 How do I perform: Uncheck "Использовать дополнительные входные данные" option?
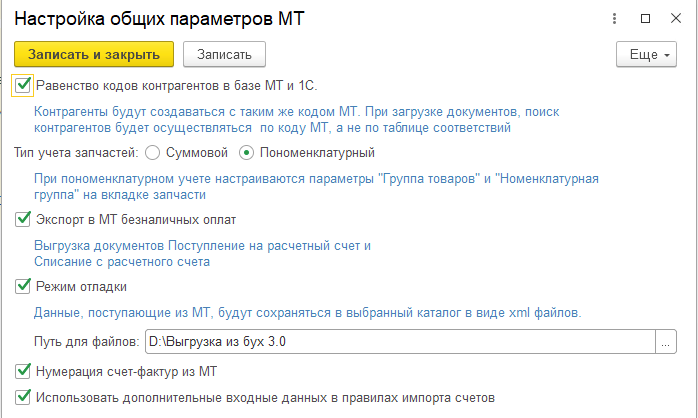click(24, 397)
